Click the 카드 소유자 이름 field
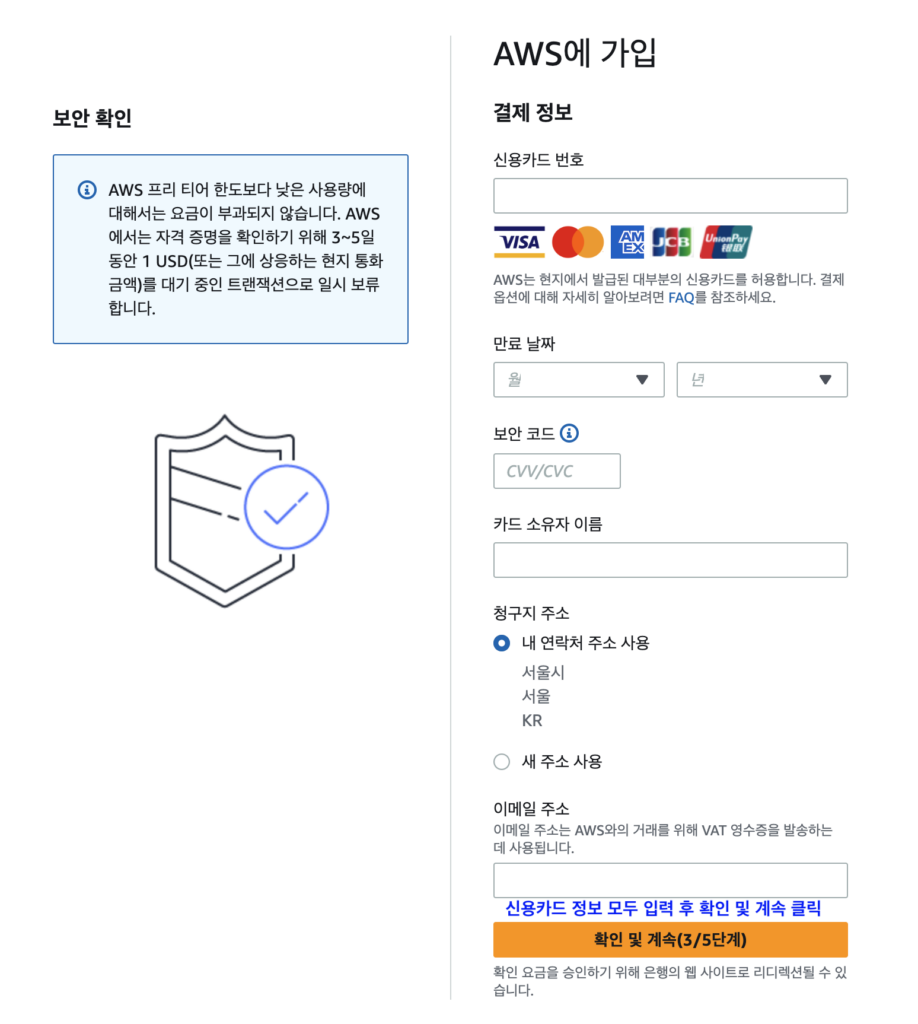Screen dimensions: 918x1024 pos(669,560)
